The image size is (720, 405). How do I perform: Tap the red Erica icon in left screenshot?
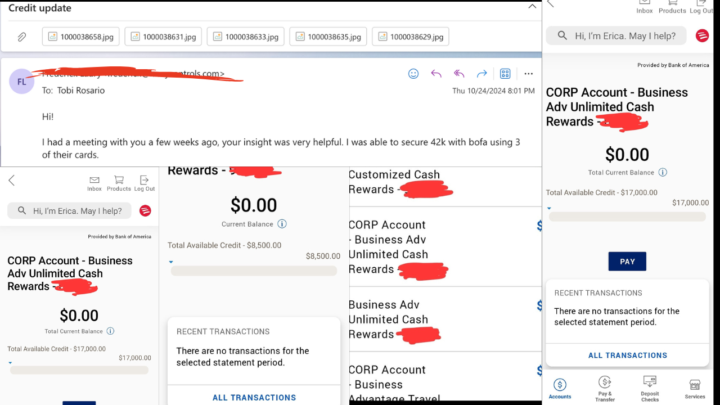click(145, 211)
